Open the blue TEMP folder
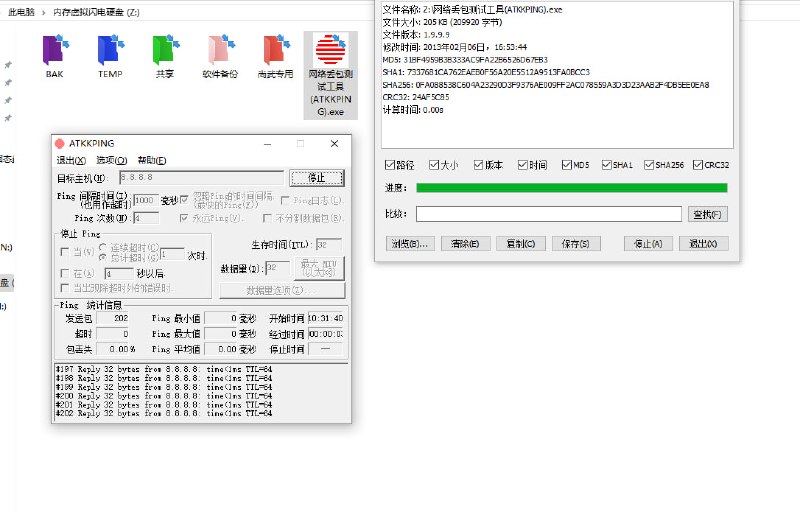This screenshot has width=800, height=512. point(109,51)
